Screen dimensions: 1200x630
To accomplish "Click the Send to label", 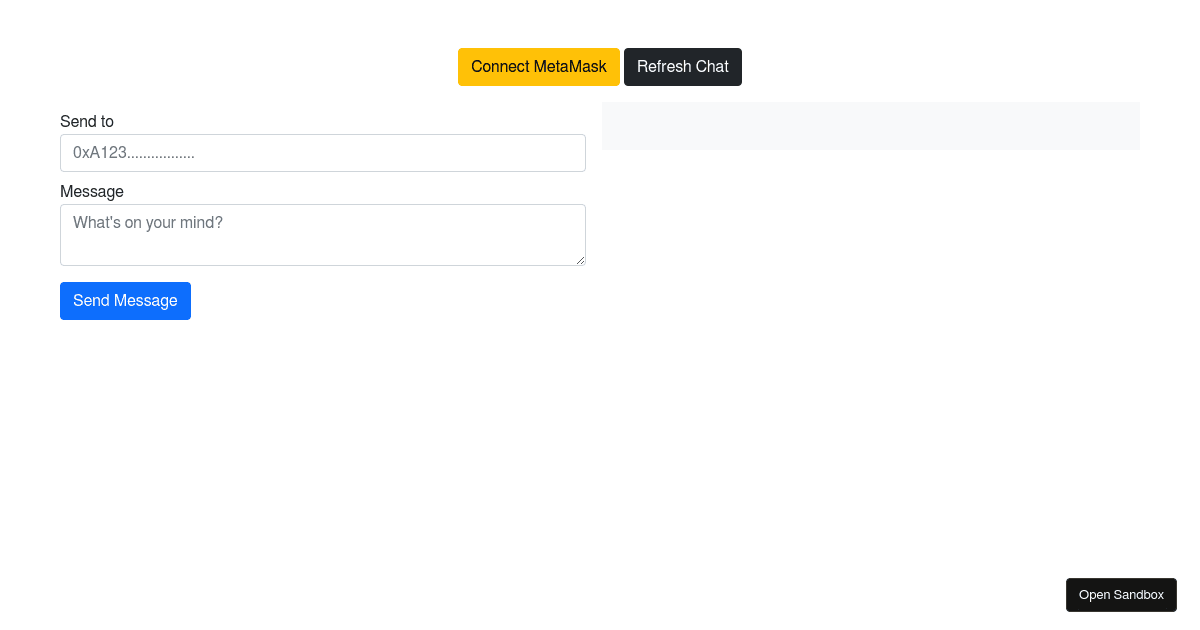I will click(x=87, y=121).
